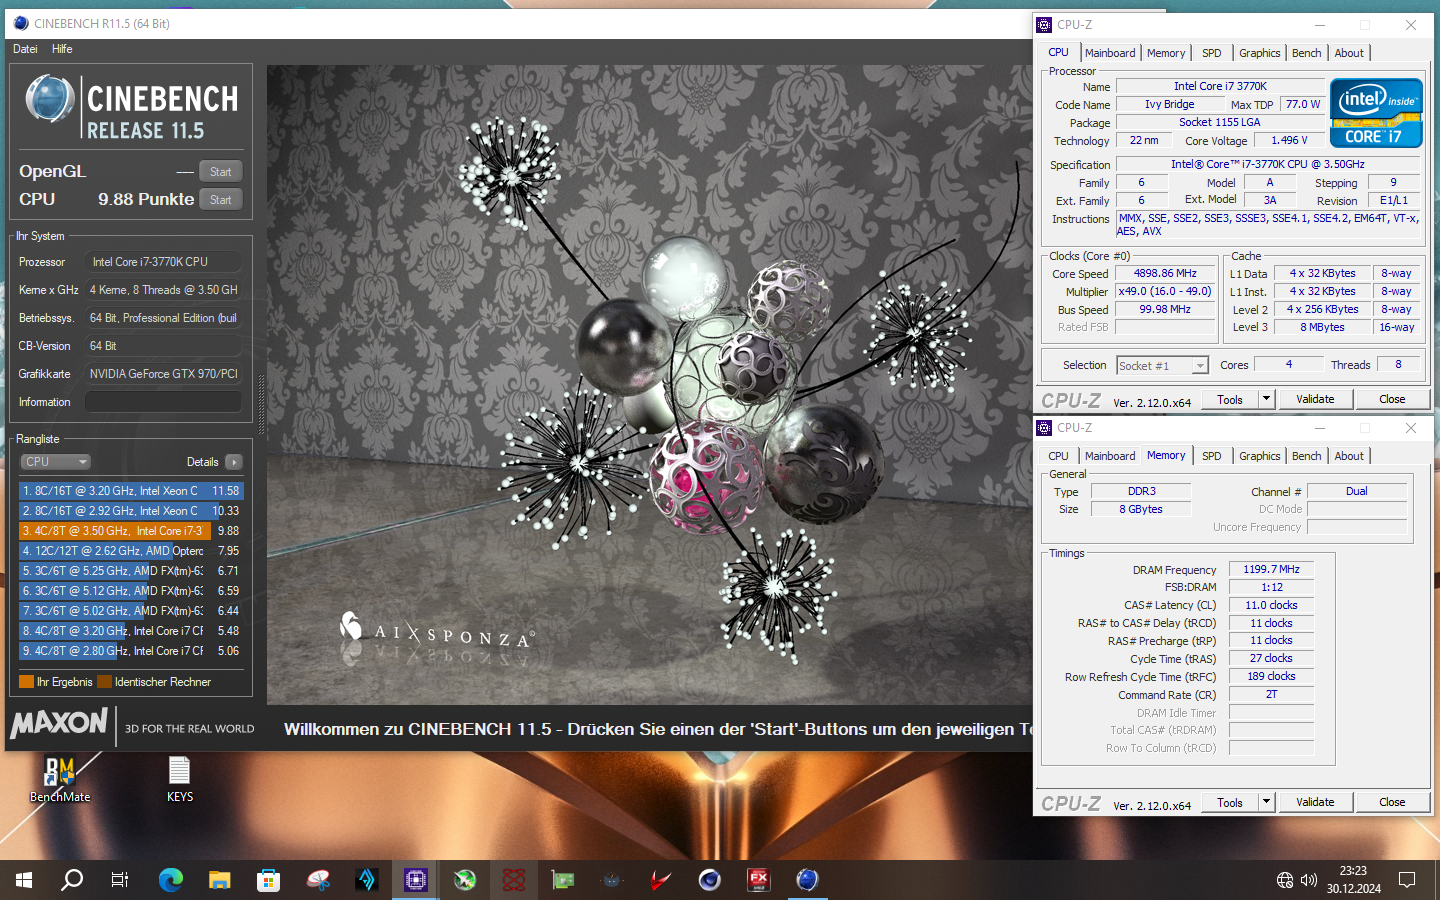
Task: Click the DRAM Frequency 1199.7 MHz value
Action: click(x=1271, y=569)
